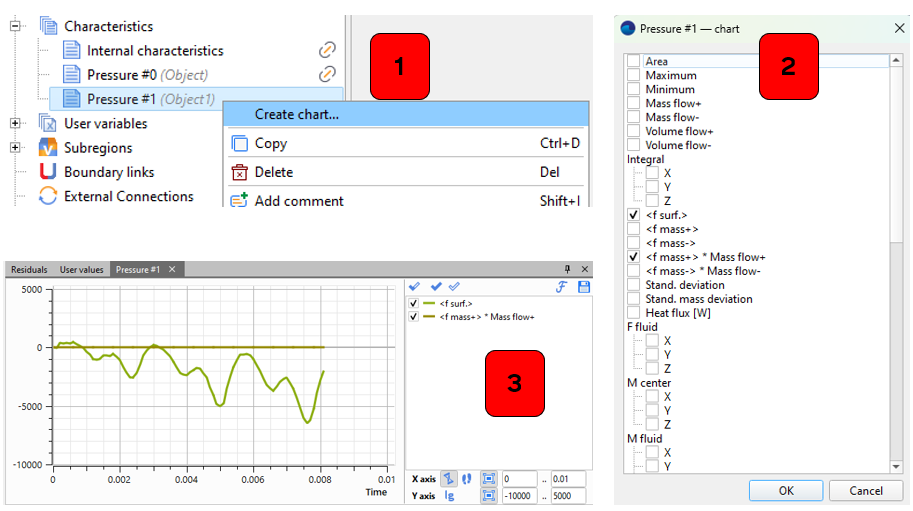
Task: Click the function F icon in chart panel
Action: [562, 287]
